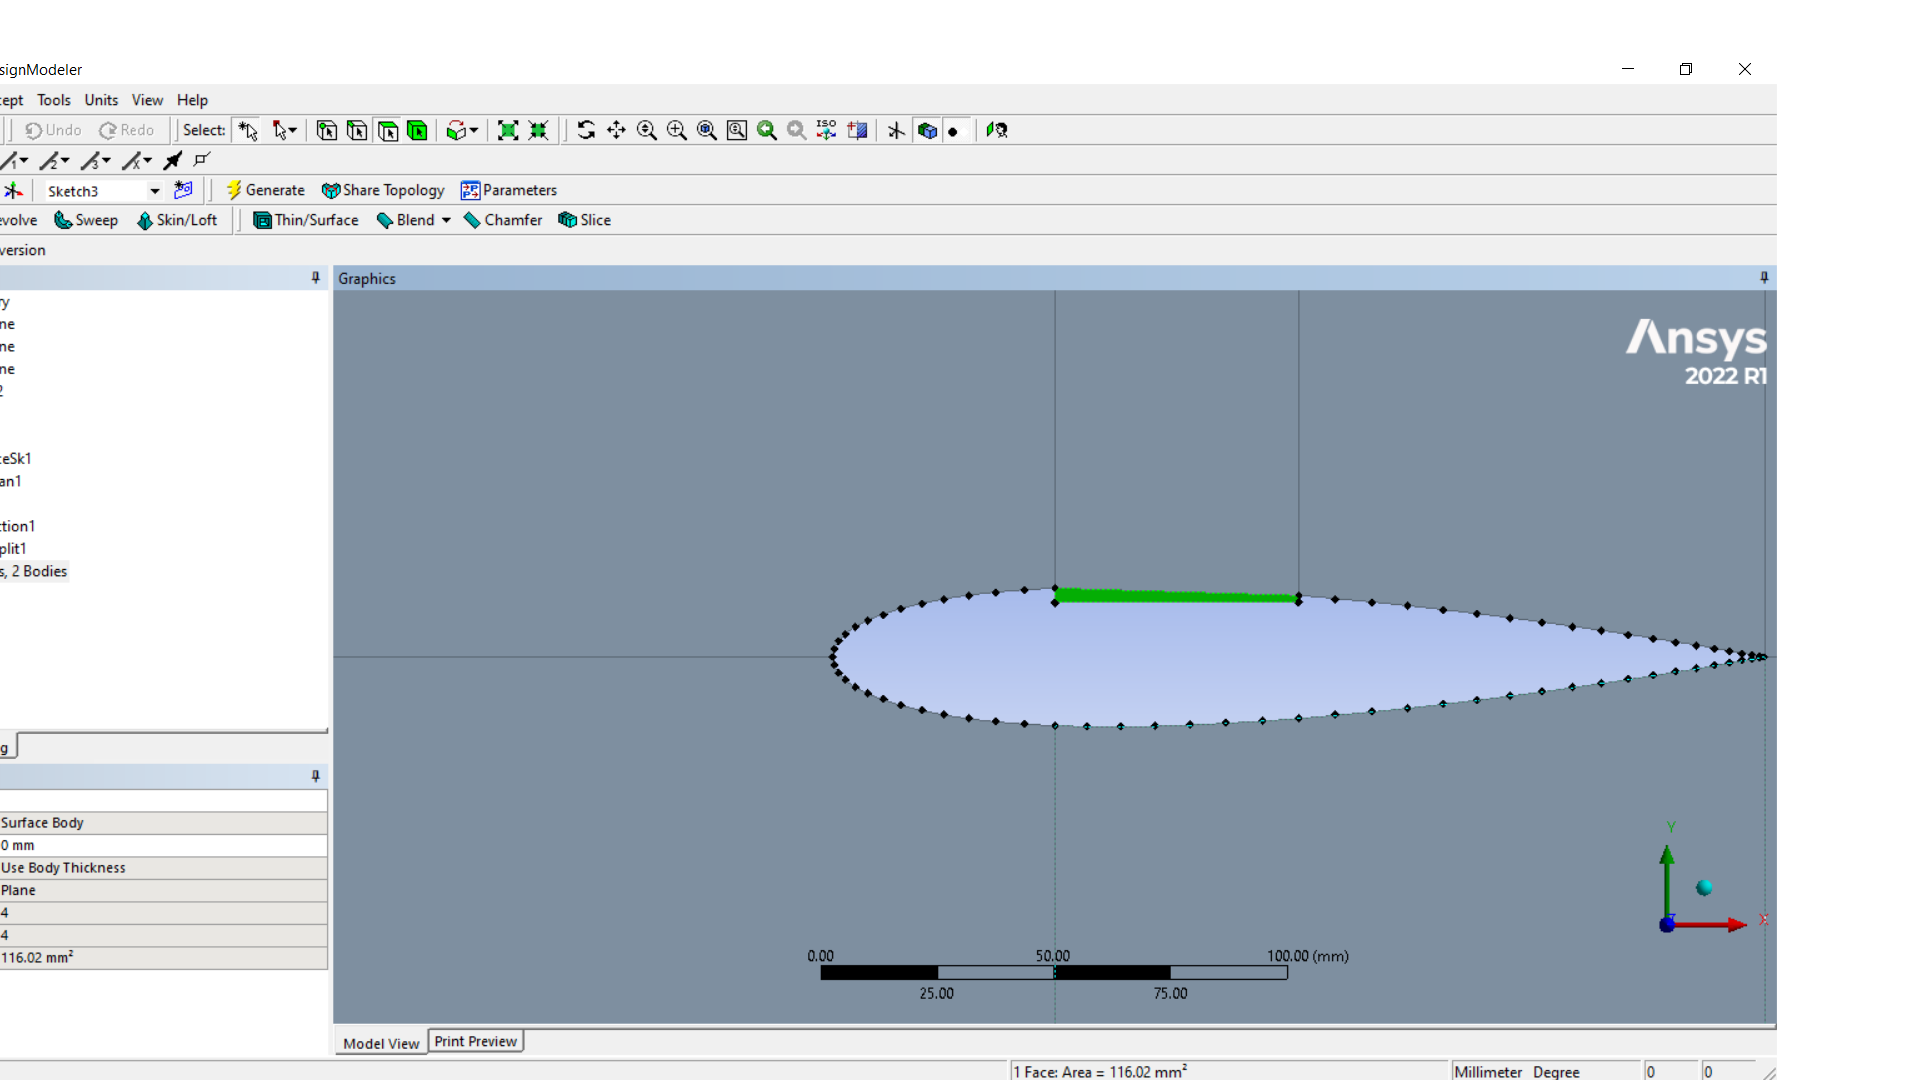Click the 'Surface Body' details cell
This screenshot has width=1920, height=1080.
coord(163,823)
